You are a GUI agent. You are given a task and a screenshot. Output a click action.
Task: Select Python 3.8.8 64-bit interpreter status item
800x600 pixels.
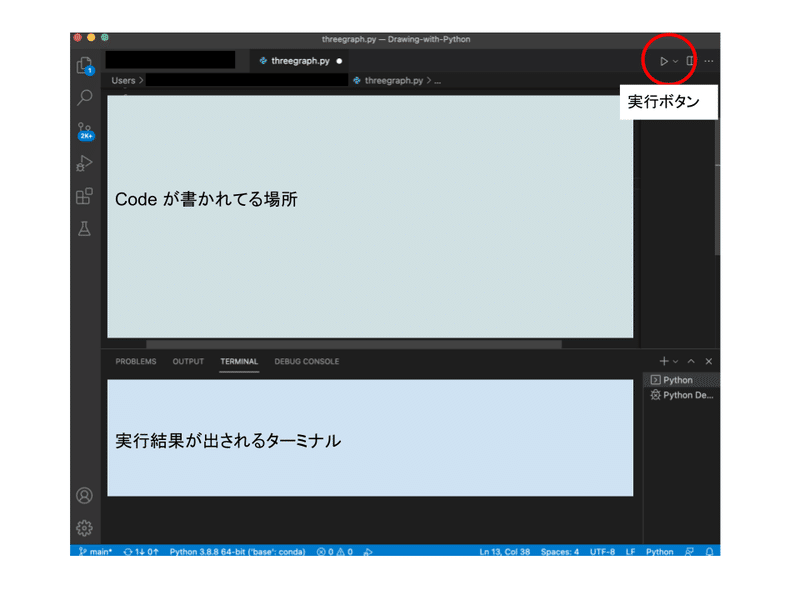point(237,552)
